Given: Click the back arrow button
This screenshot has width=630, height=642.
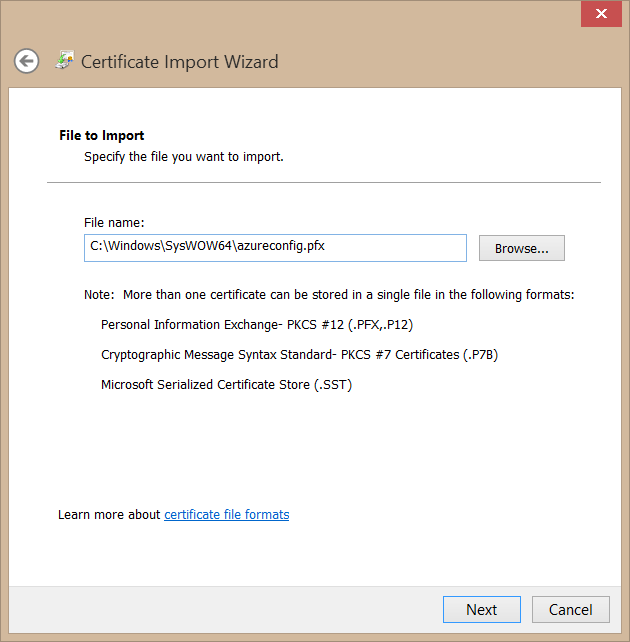Looking at the screenshot, I should click(26, 61).
